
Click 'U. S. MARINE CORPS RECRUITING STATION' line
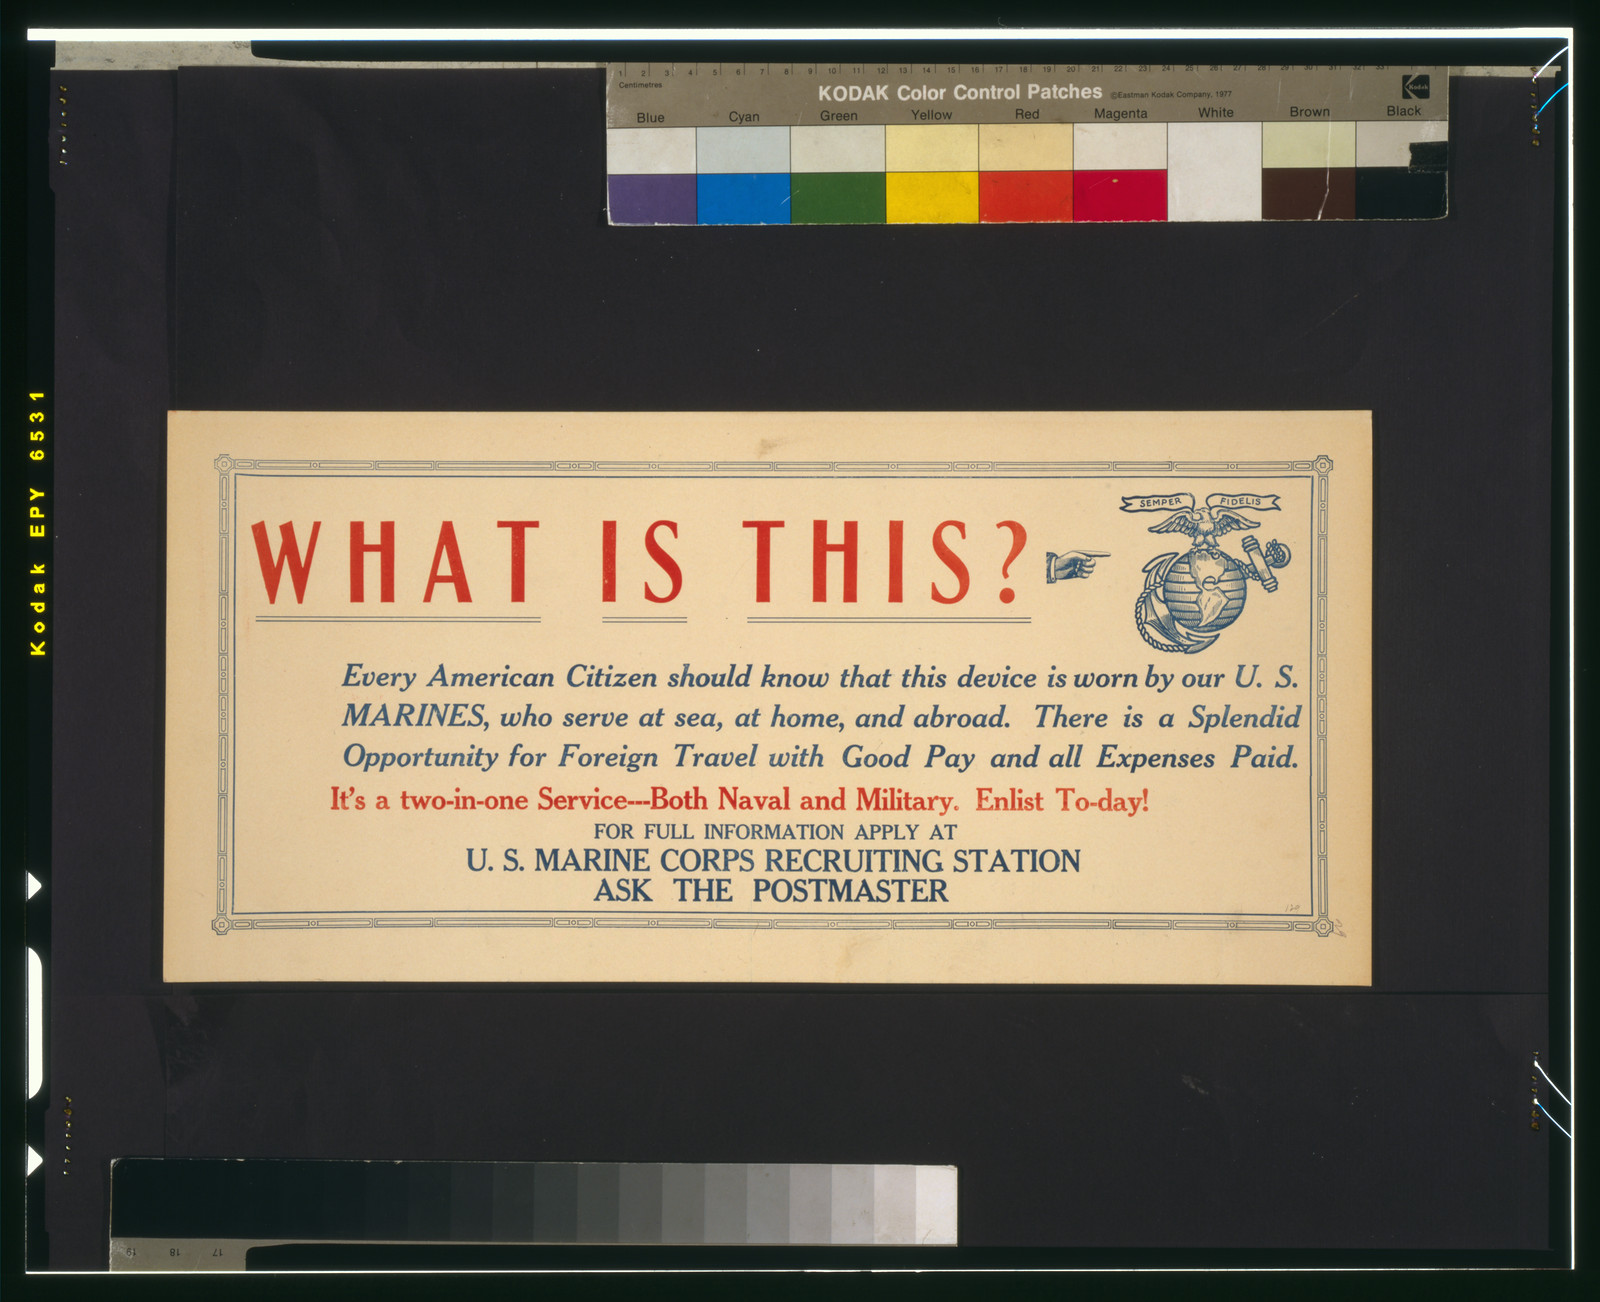[x=773, y=860]
